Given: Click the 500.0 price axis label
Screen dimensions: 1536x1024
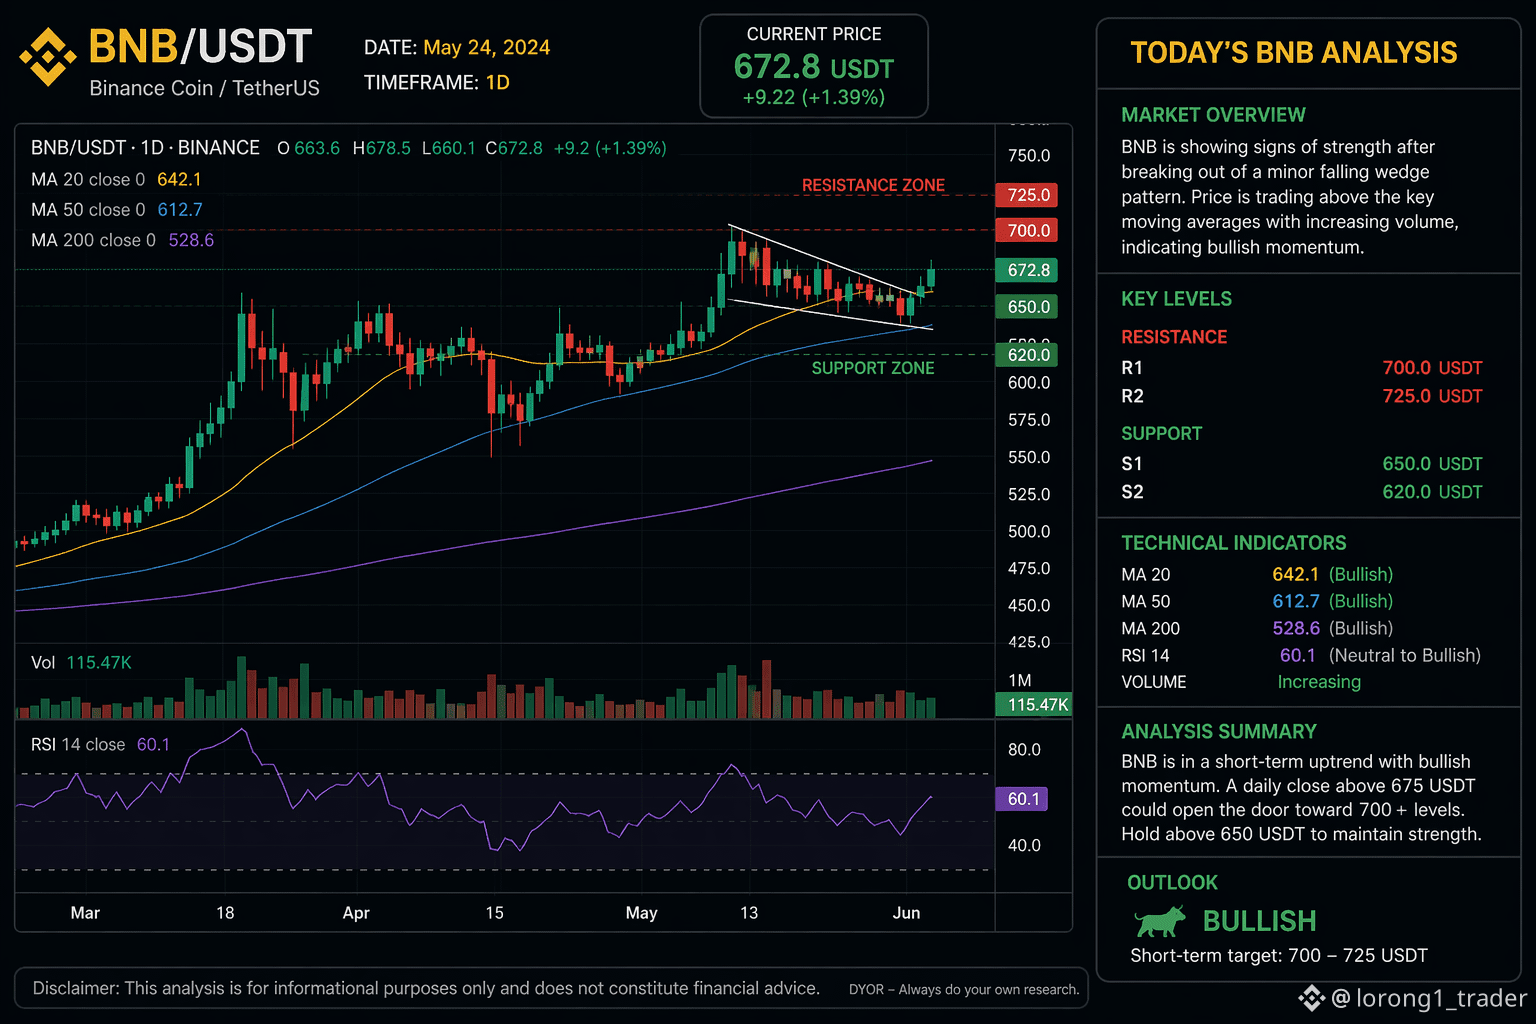Looking at the screenshot, I should coord(1029,531).
